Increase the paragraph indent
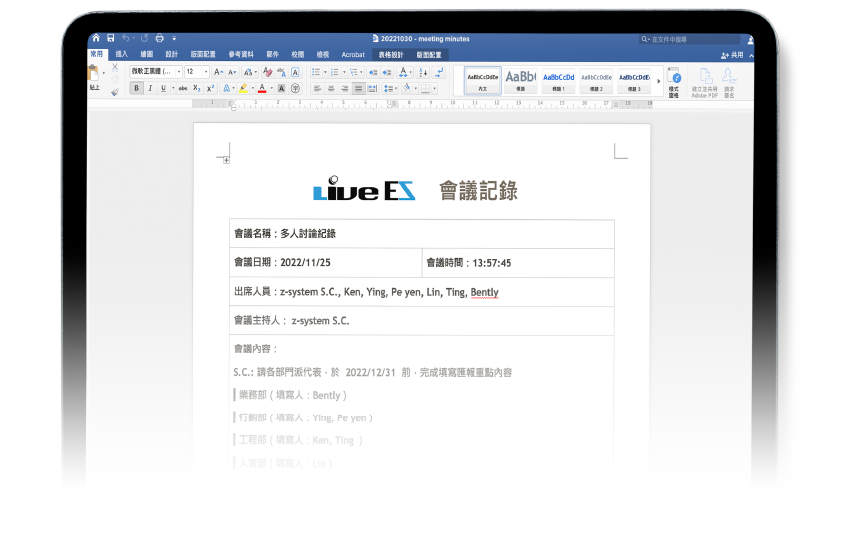Viewport: 842px width, 555px height. (387, 72)
